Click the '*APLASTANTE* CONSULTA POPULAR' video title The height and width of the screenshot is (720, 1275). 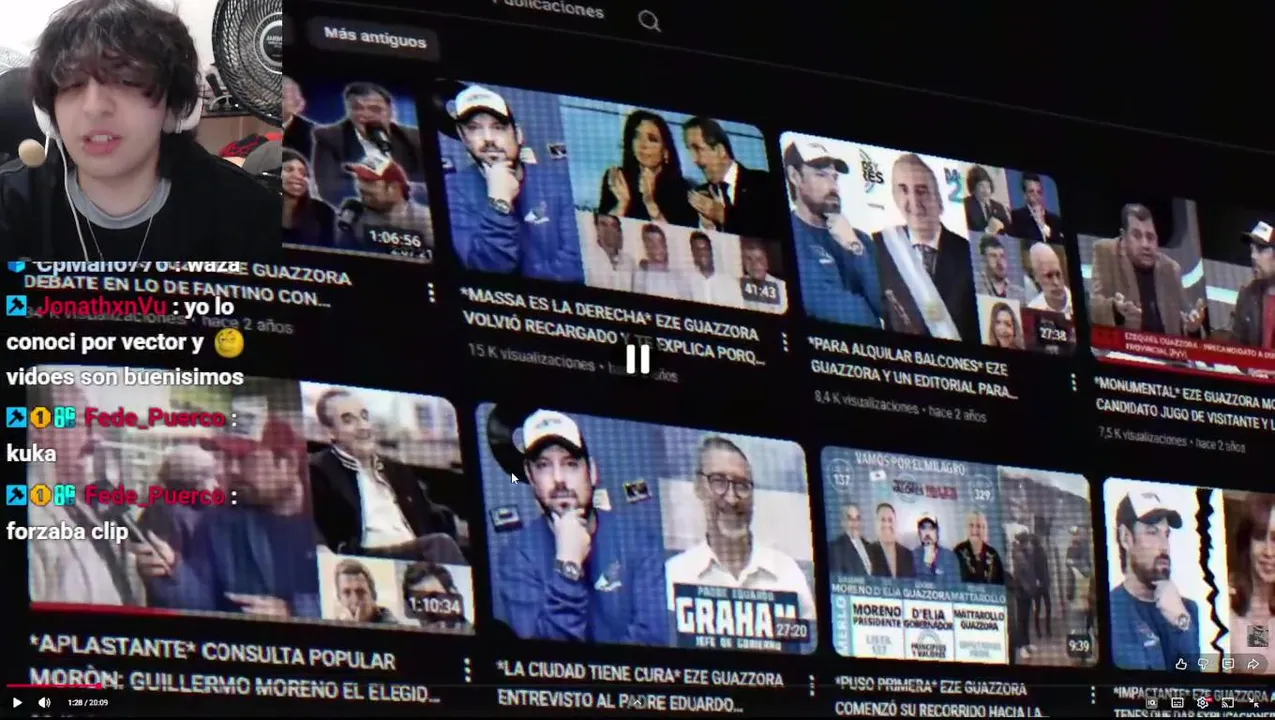pyautogui.click(x=235, y=668)
